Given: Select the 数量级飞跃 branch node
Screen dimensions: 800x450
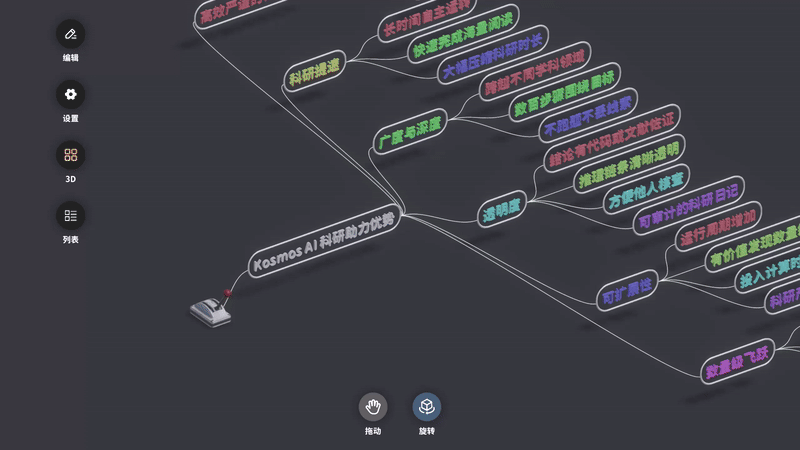Looking at the screenshot, I should [739, 361].
